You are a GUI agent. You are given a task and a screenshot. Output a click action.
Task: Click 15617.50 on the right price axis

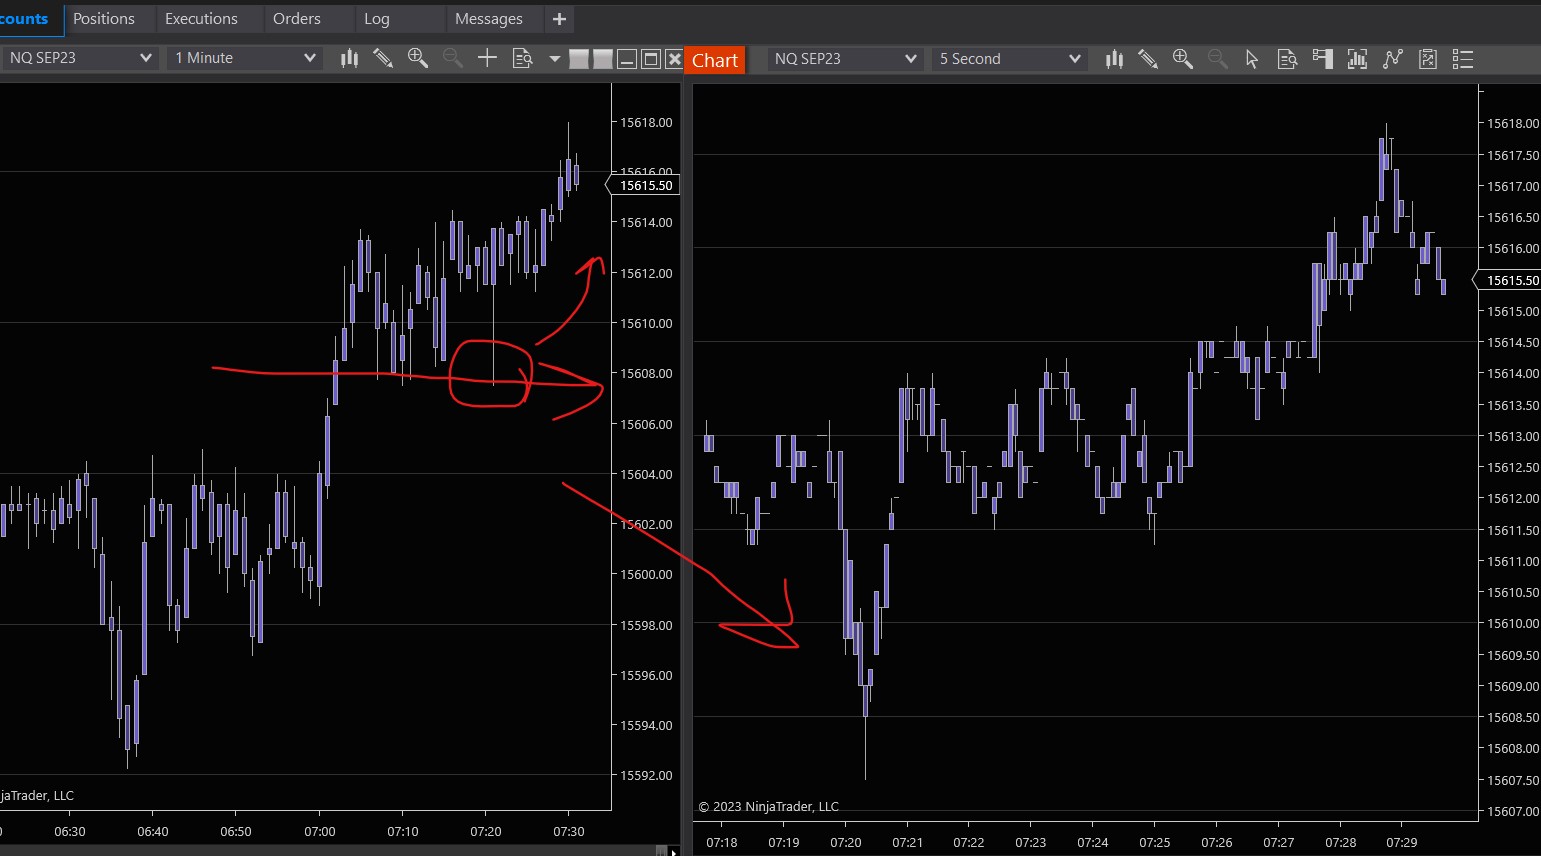click(x=1513, y=155)
